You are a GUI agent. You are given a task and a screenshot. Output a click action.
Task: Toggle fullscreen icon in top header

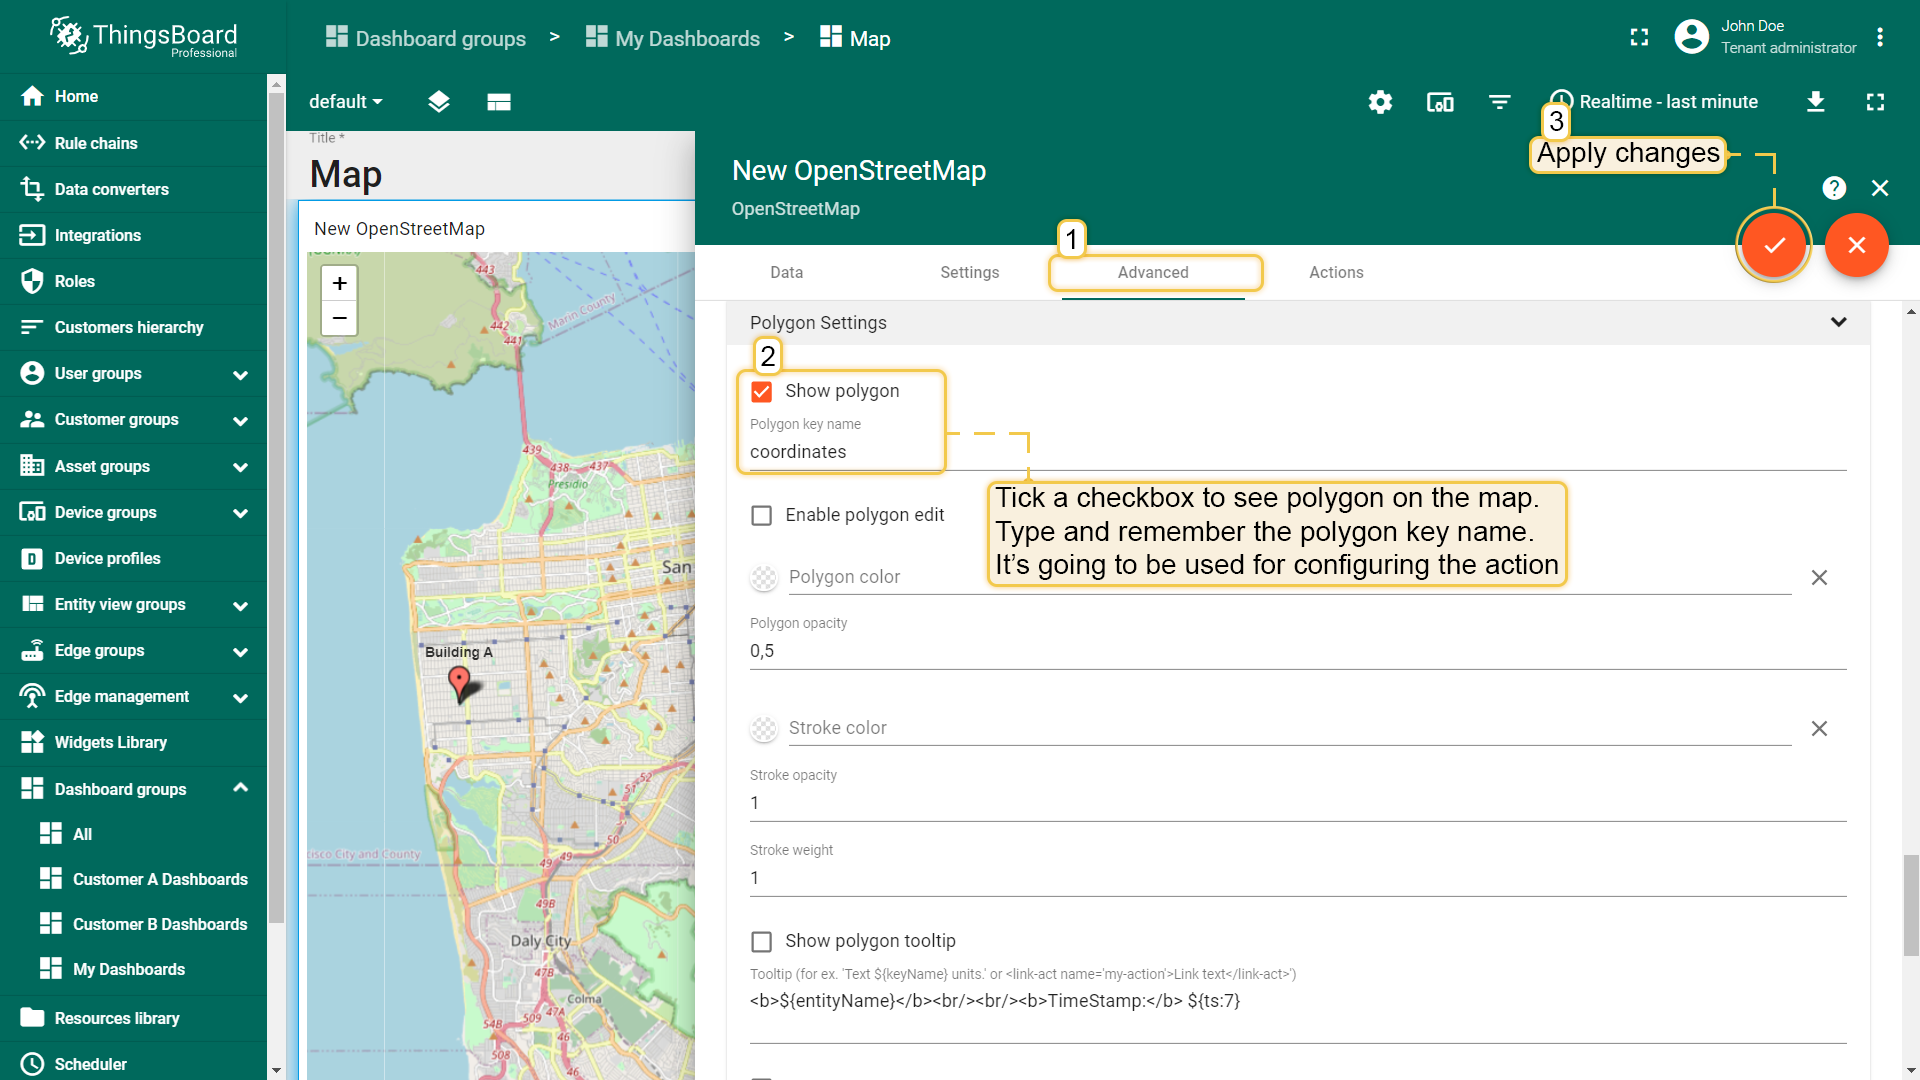tap(1639, 37)
